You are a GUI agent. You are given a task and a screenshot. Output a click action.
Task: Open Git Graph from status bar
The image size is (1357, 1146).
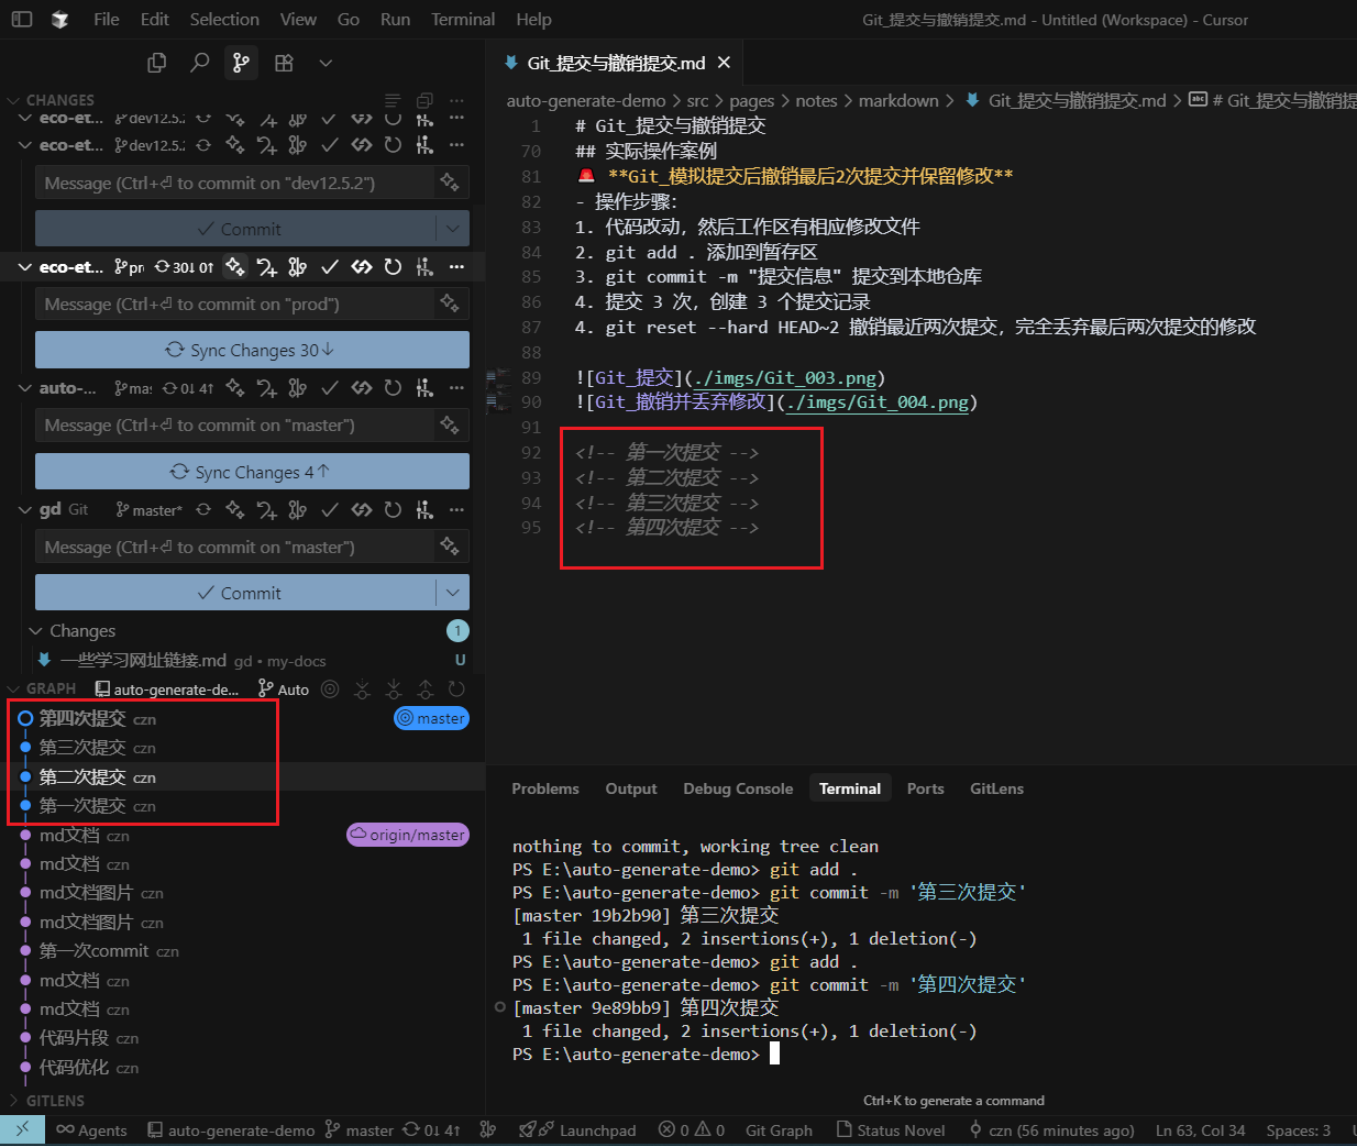coord(778,1130)
